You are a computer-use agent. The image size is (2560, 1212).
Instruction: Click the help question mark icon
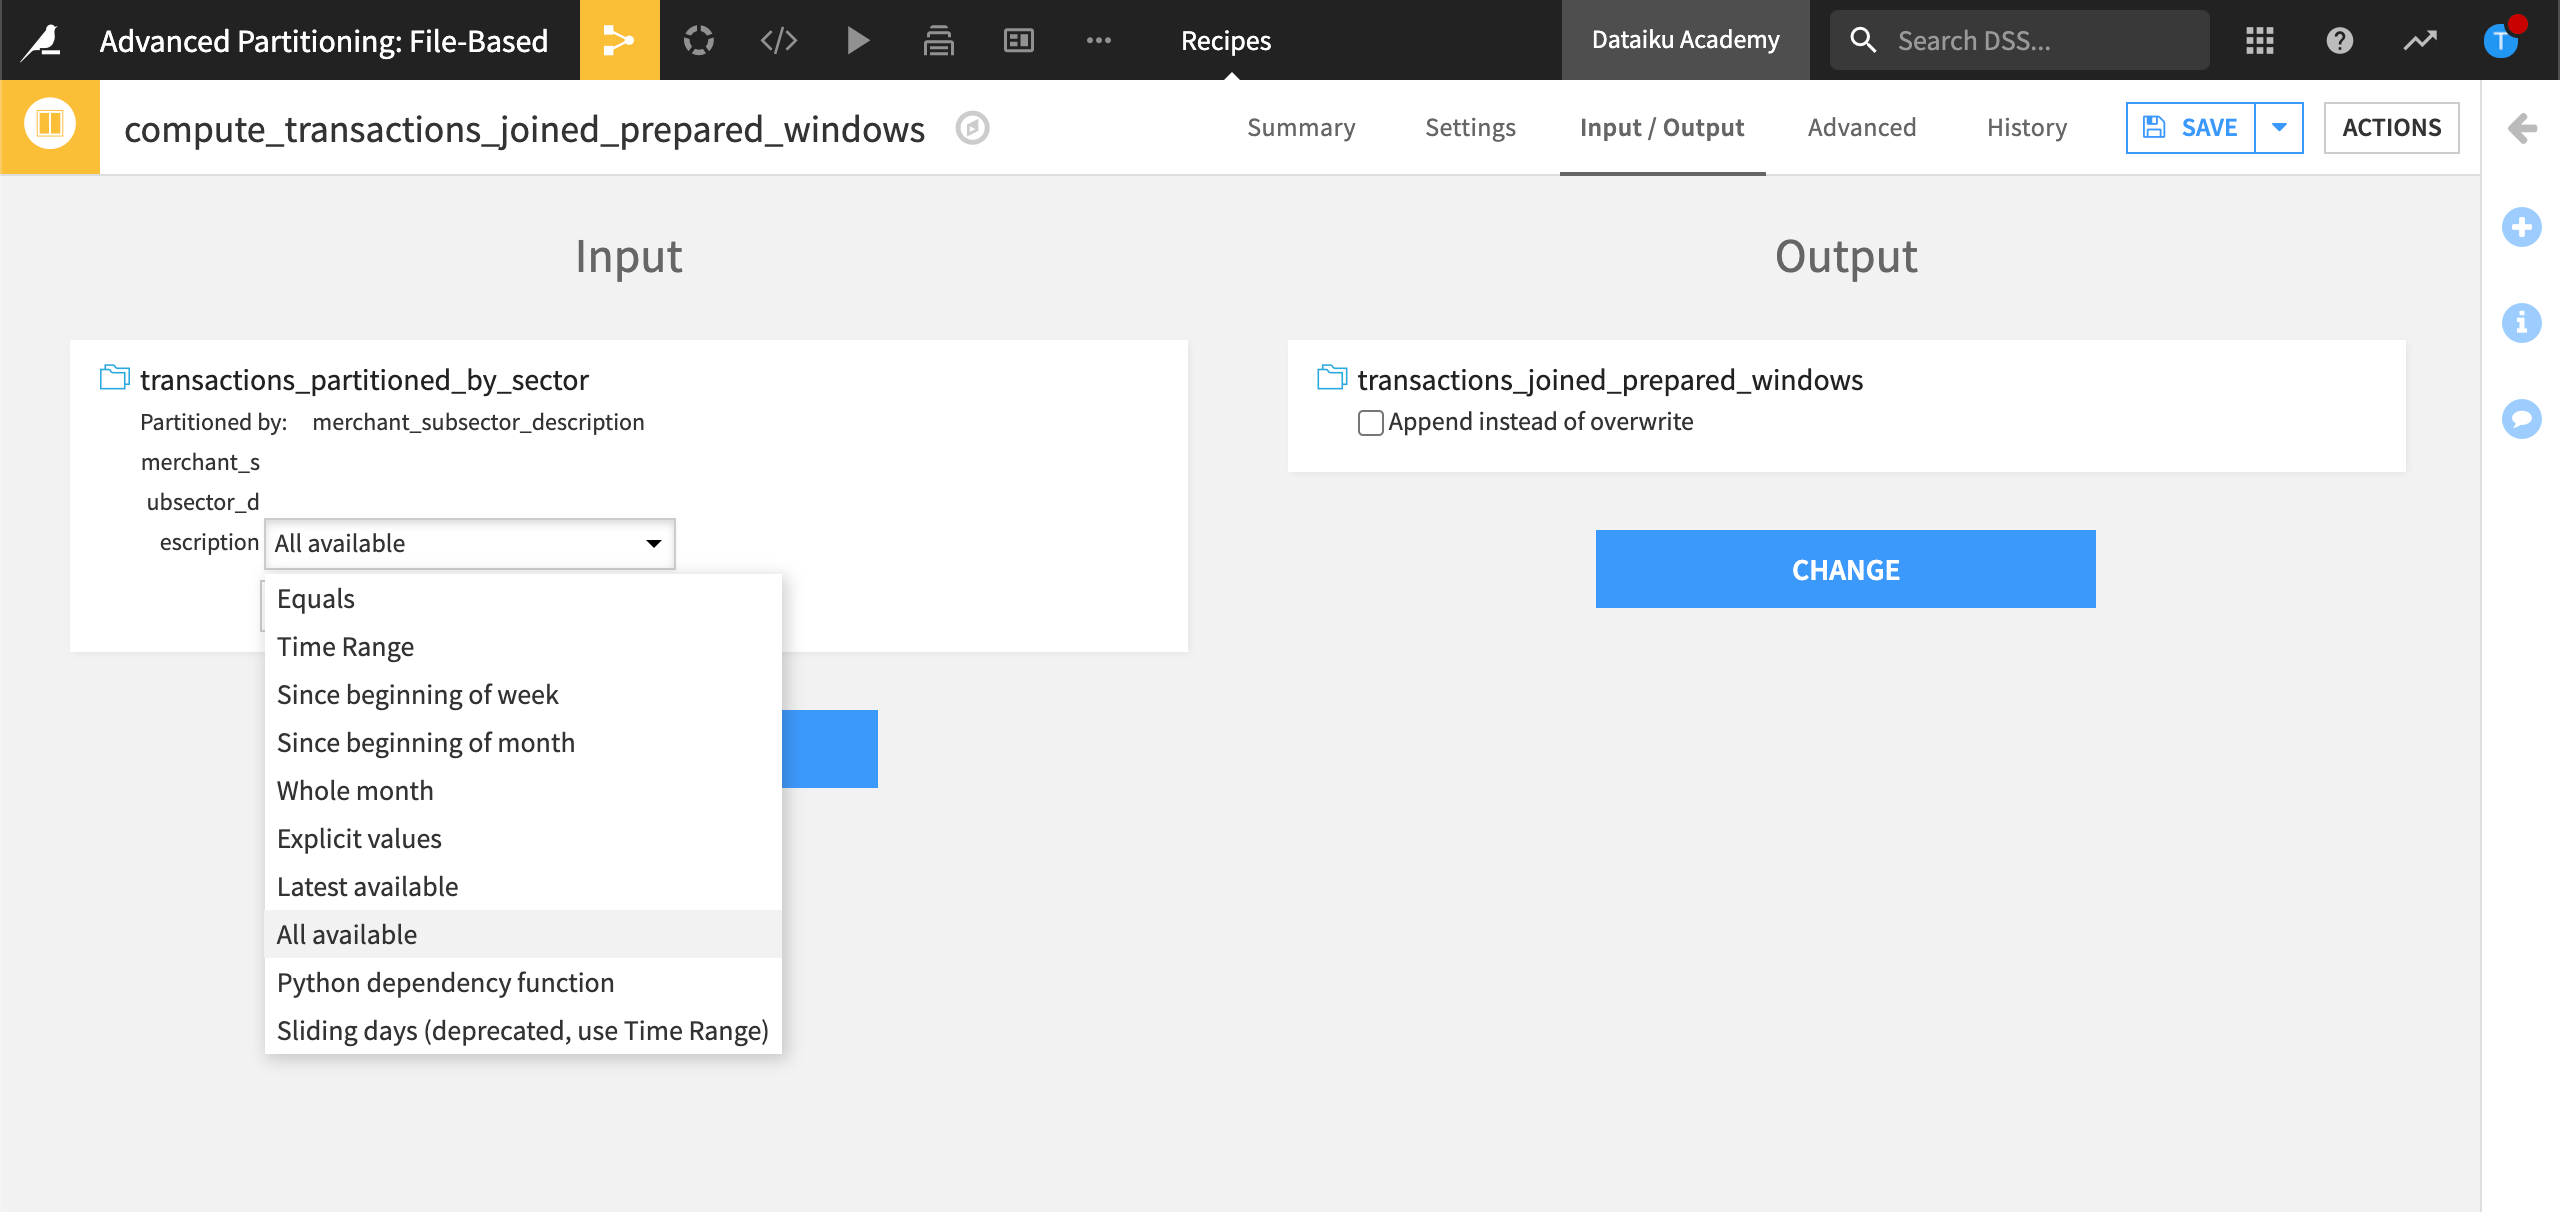click(x=2340, y=40)
